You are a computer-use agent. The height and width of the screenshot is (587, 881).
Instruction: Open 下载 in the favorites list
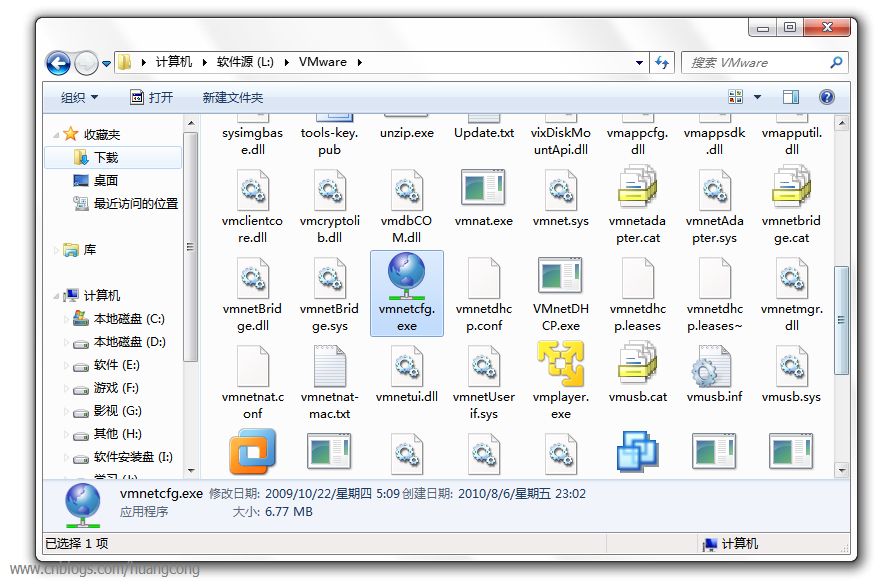pos(112,157)
